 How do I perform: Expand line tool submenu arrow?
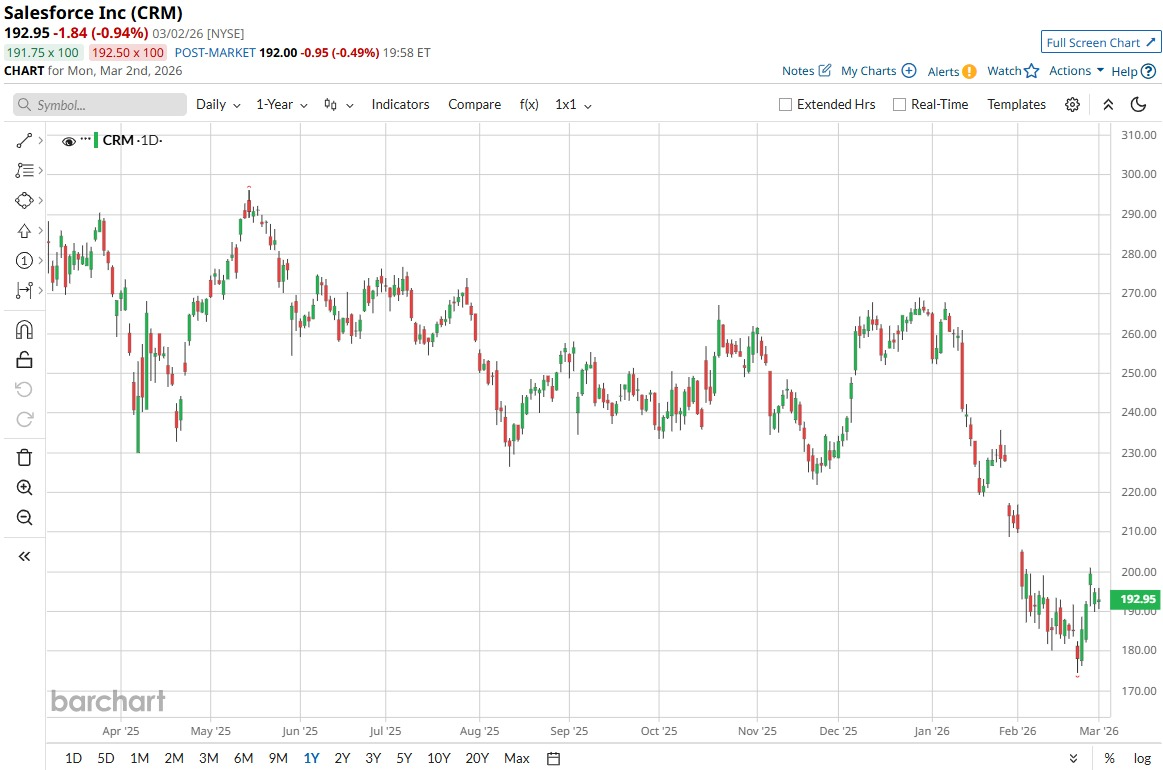click(x=40, y=140)
